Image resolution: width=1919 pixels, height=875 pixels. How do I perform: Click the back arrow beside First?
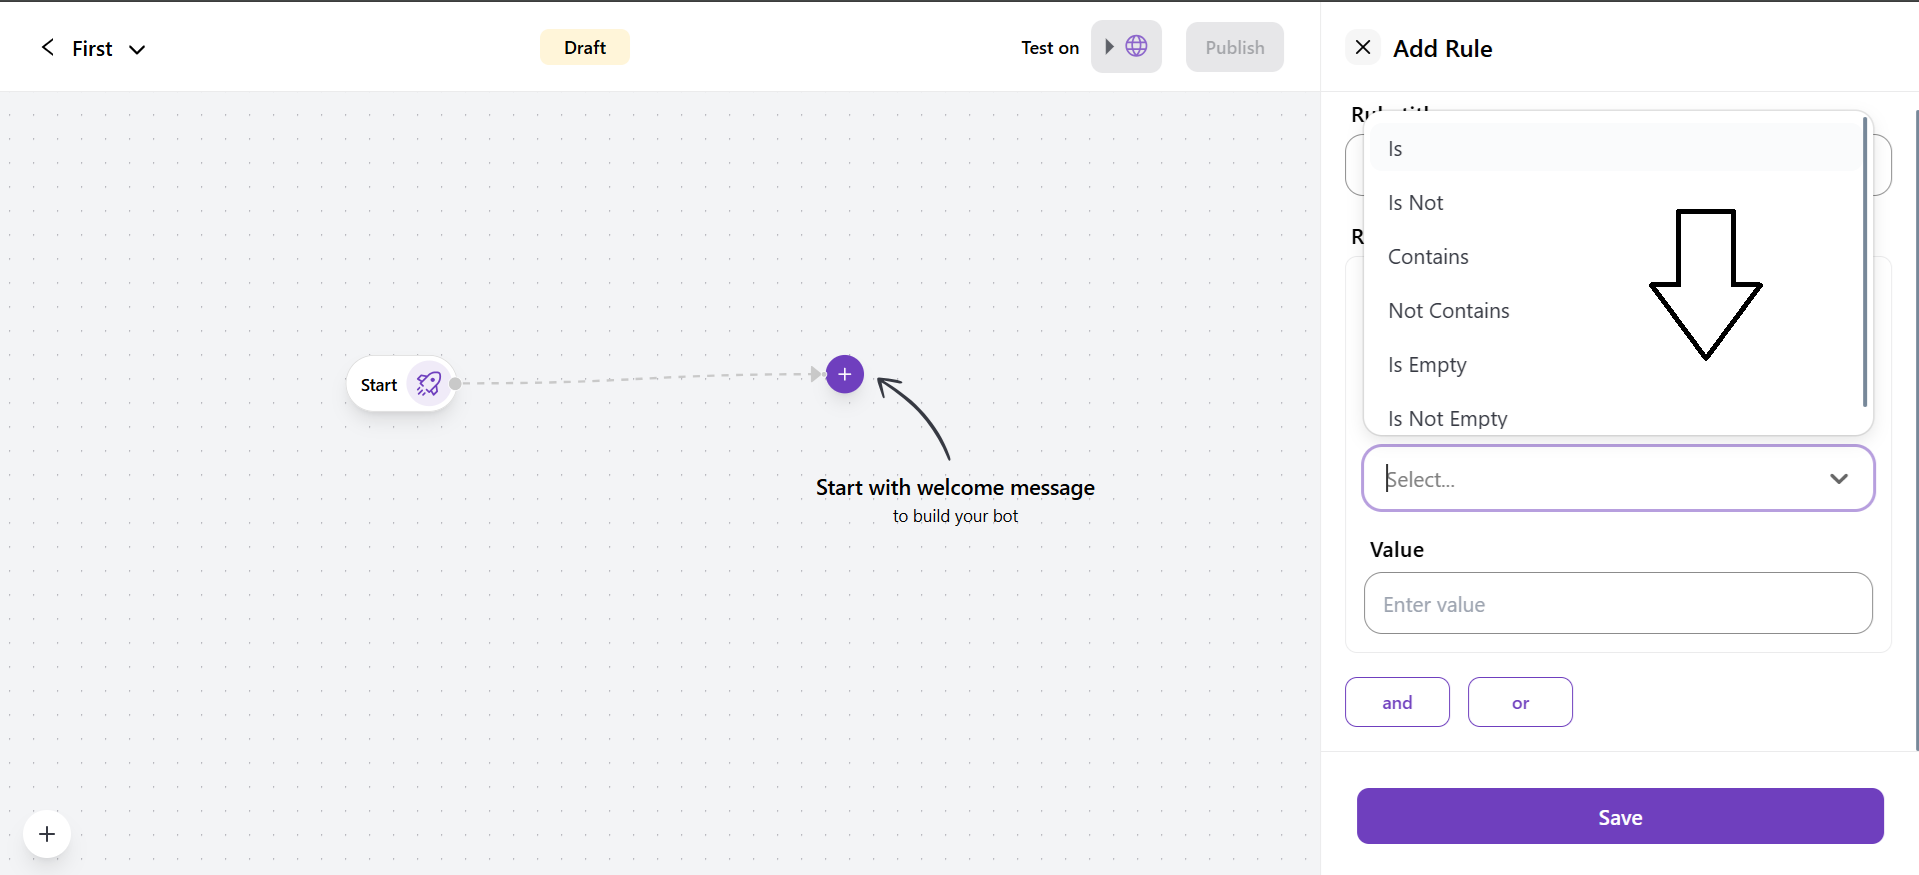click(x=47, y=48)
